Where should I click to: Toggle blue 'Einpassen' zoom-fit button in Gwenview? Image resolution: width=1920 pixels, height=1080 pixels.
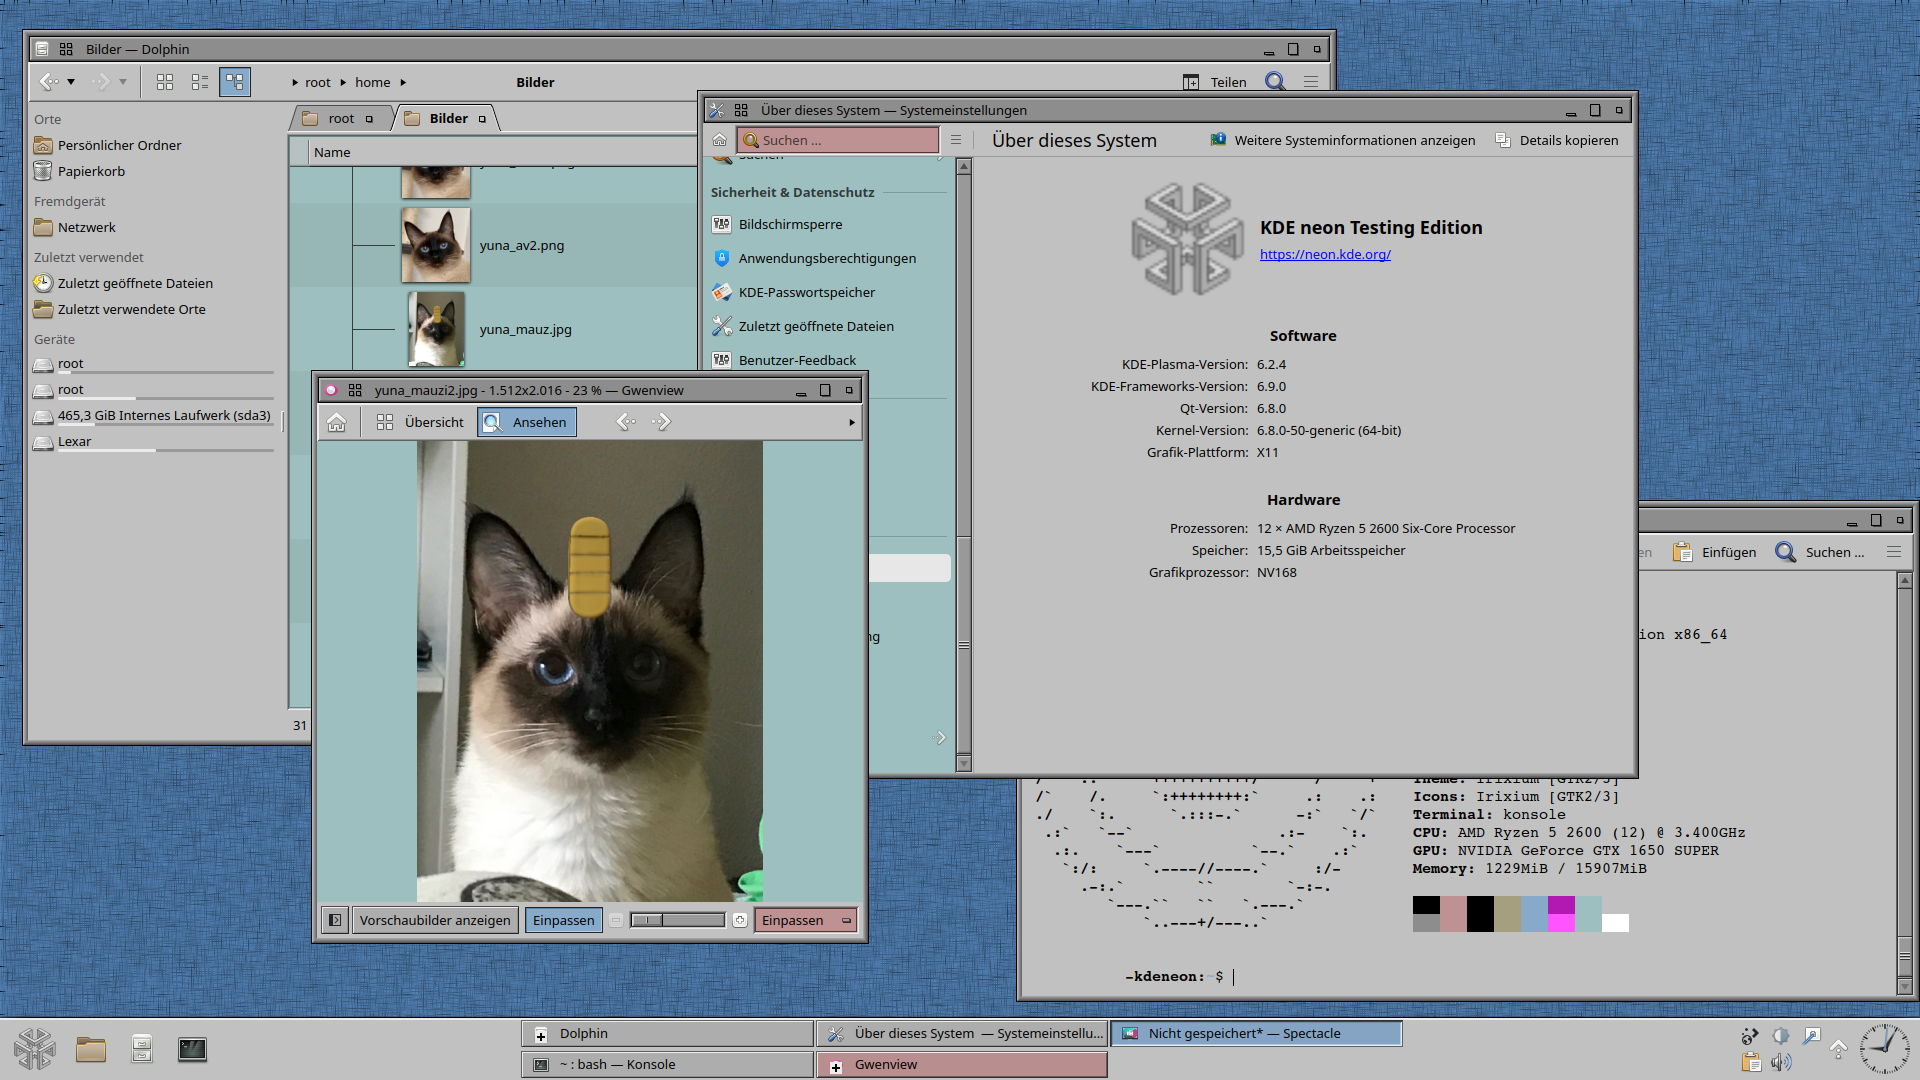(x=564, y=920)
